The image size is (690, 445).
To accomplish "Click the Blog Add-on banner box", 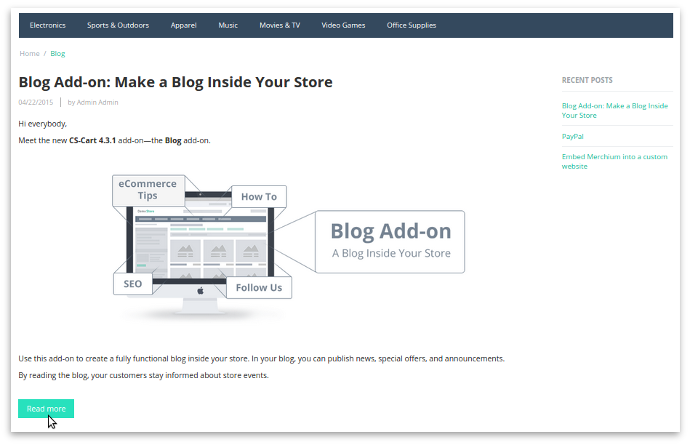I will 390,241.
